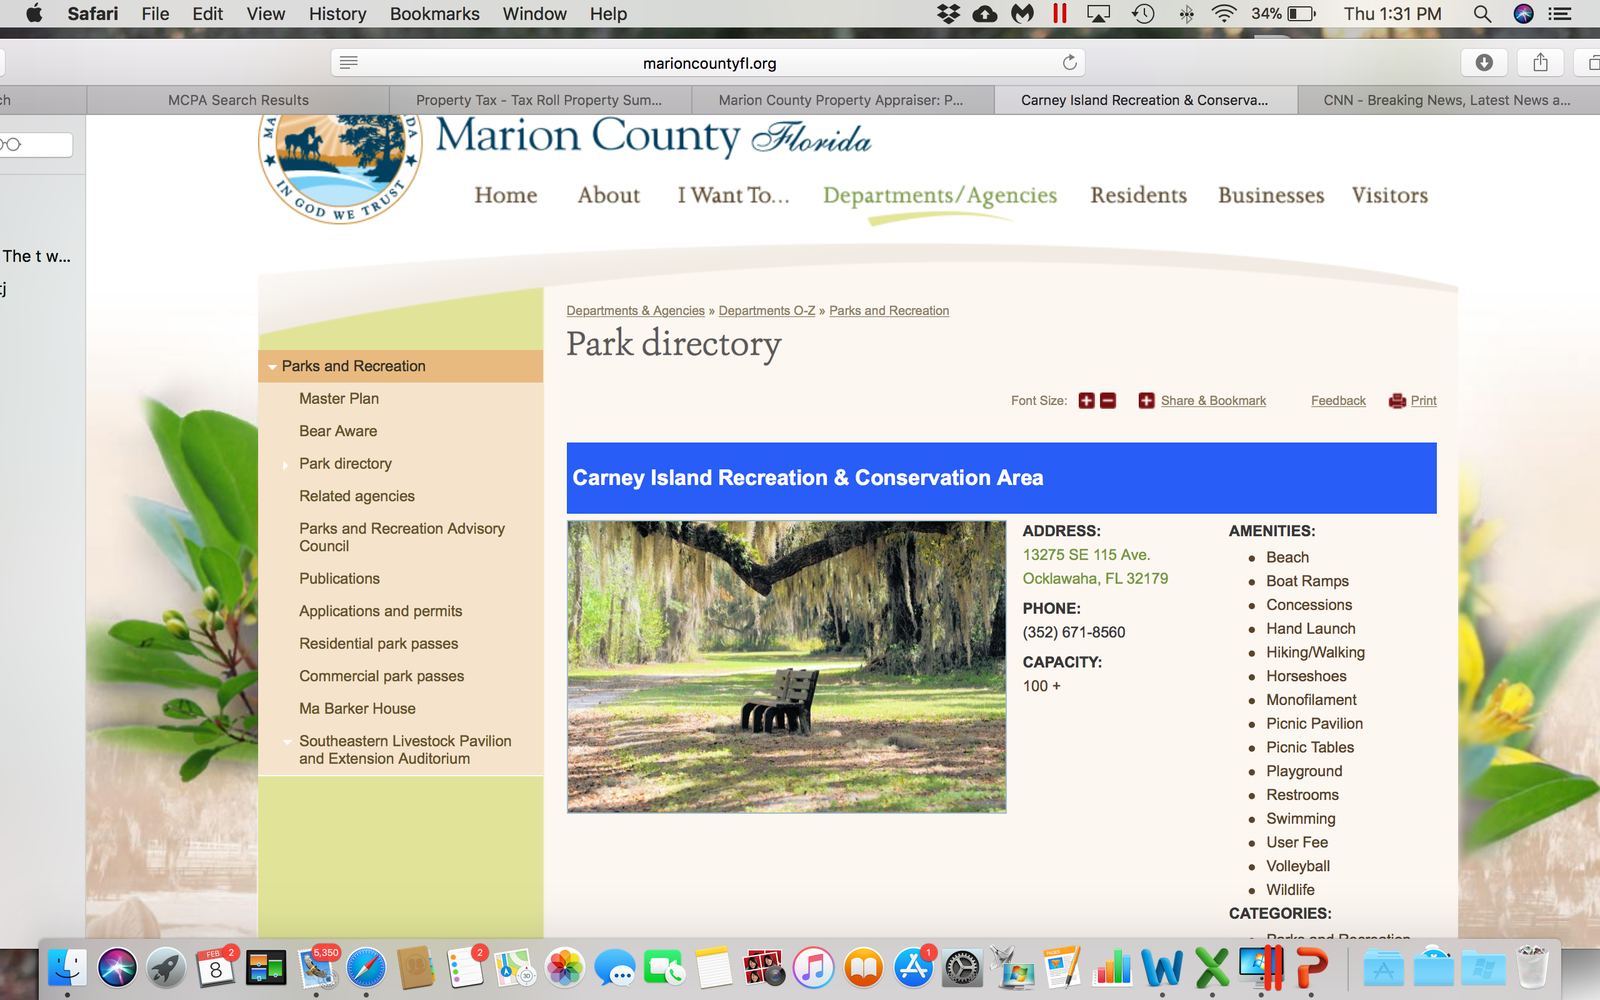Decrease font size with minus icon
Screen dimensions: 1600x1000
pos(1108,401)
